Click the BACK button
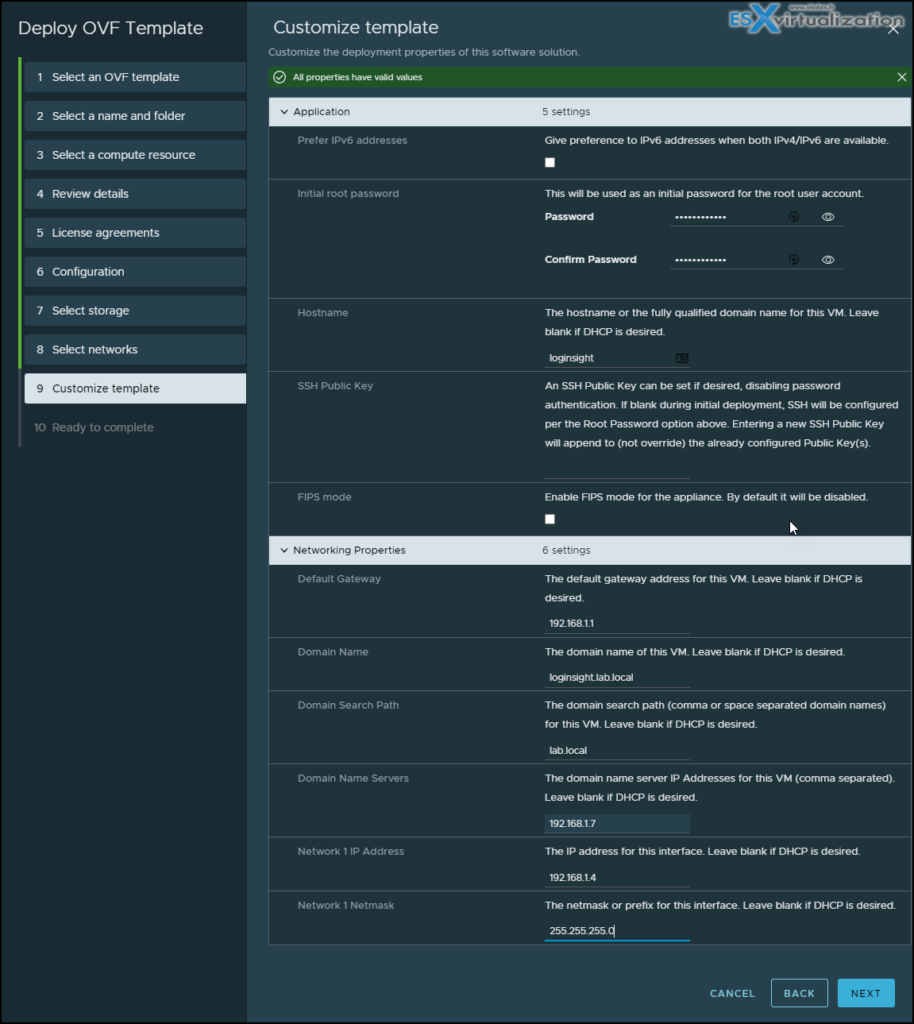914x1024 pixels. tap(799, 992)
